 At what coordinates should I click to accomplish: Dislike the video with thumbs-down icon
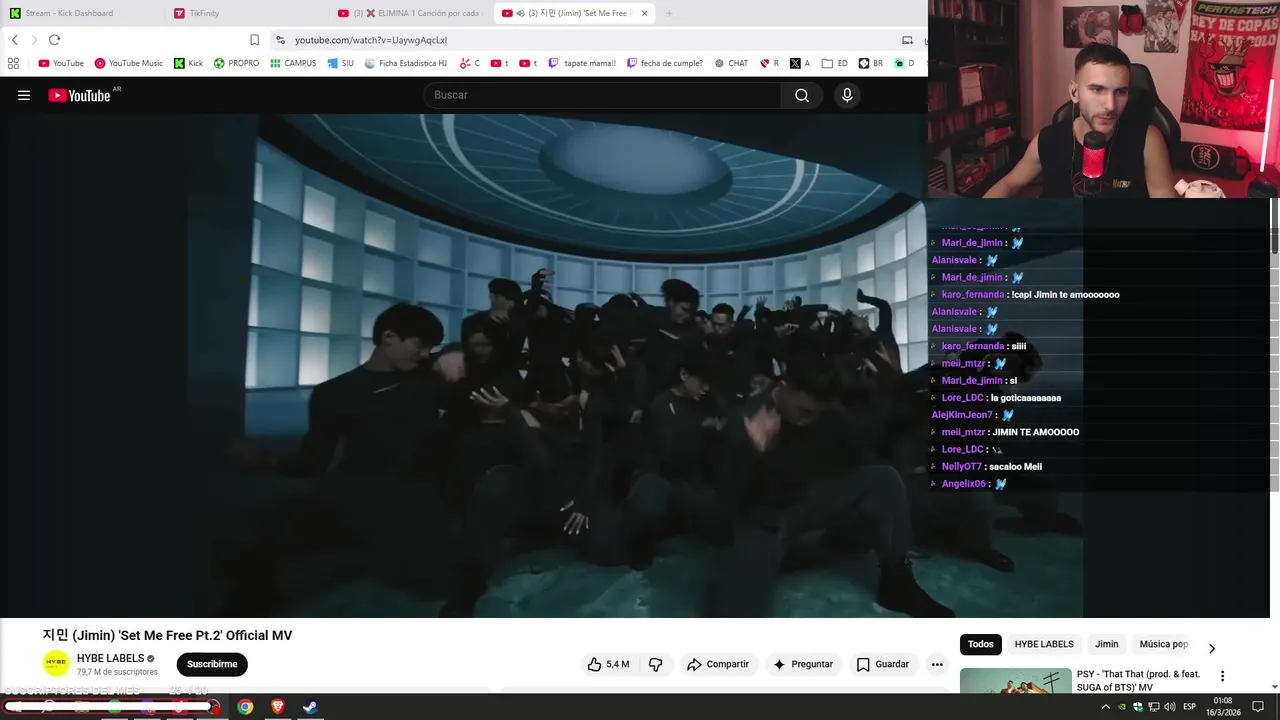point(656,664)
